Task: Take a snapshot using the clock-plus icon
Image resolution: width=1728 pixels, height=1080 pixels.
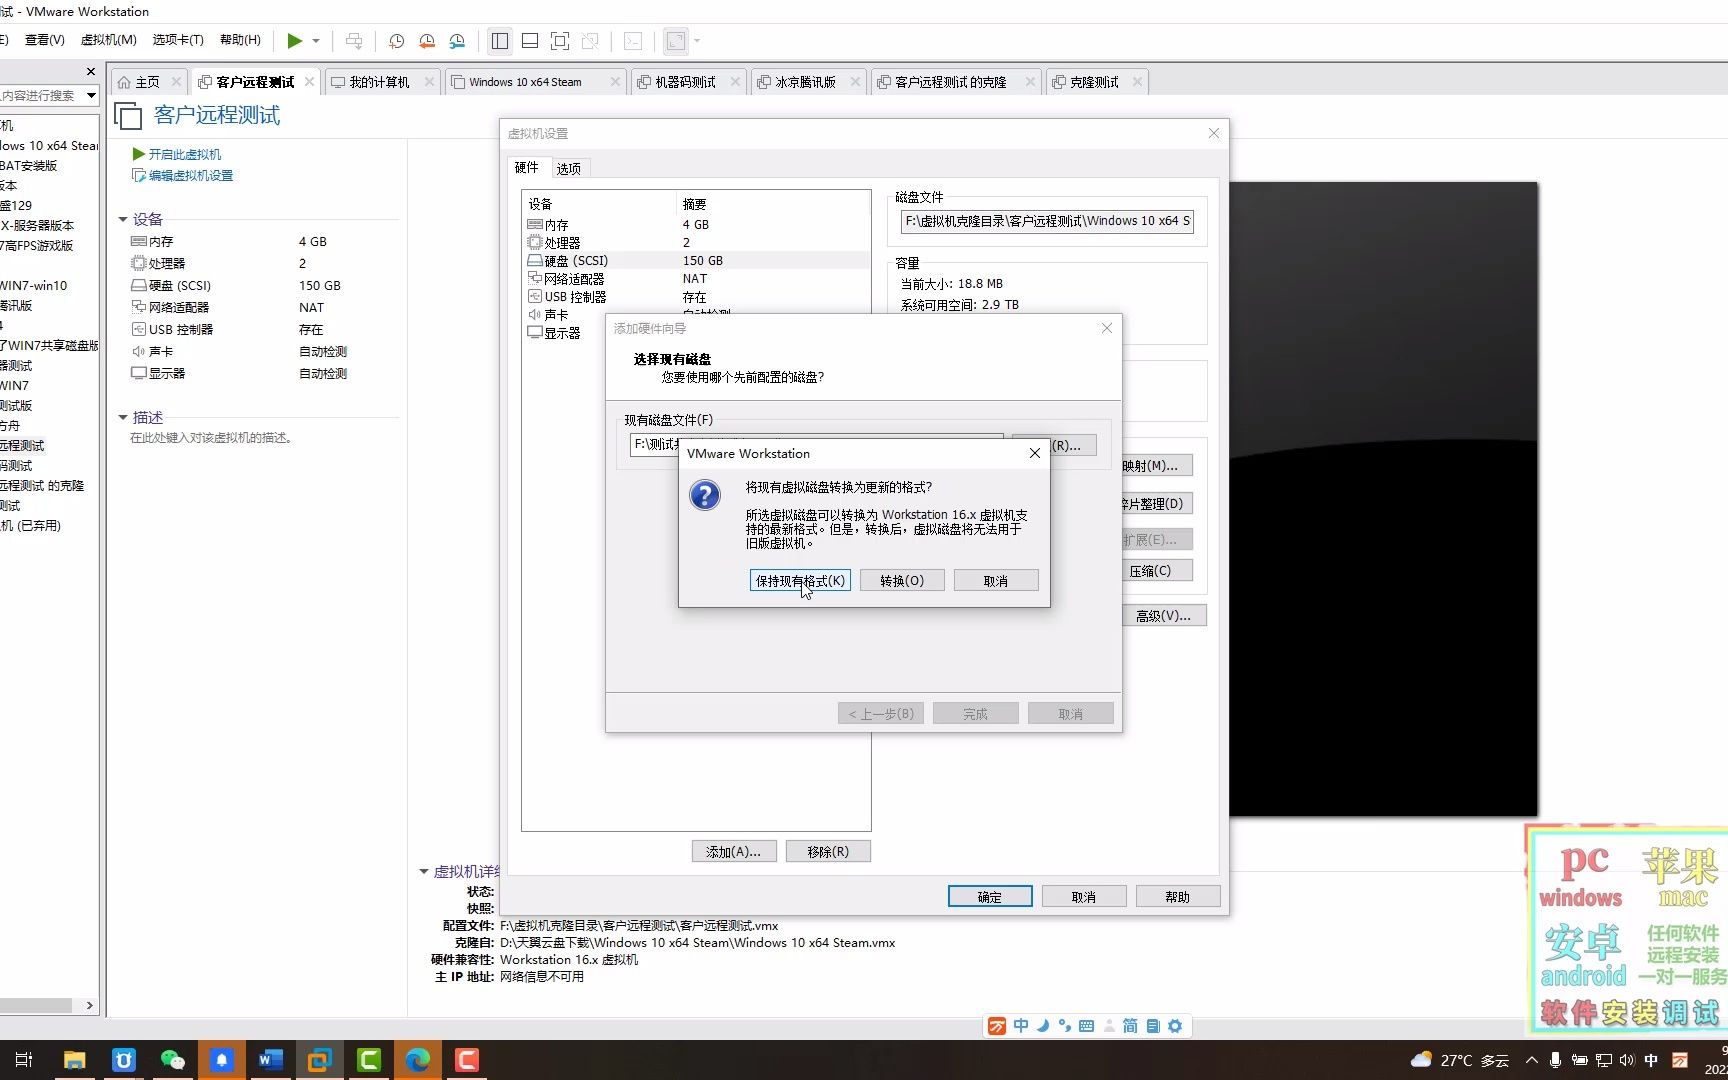Action: (396, 41)
